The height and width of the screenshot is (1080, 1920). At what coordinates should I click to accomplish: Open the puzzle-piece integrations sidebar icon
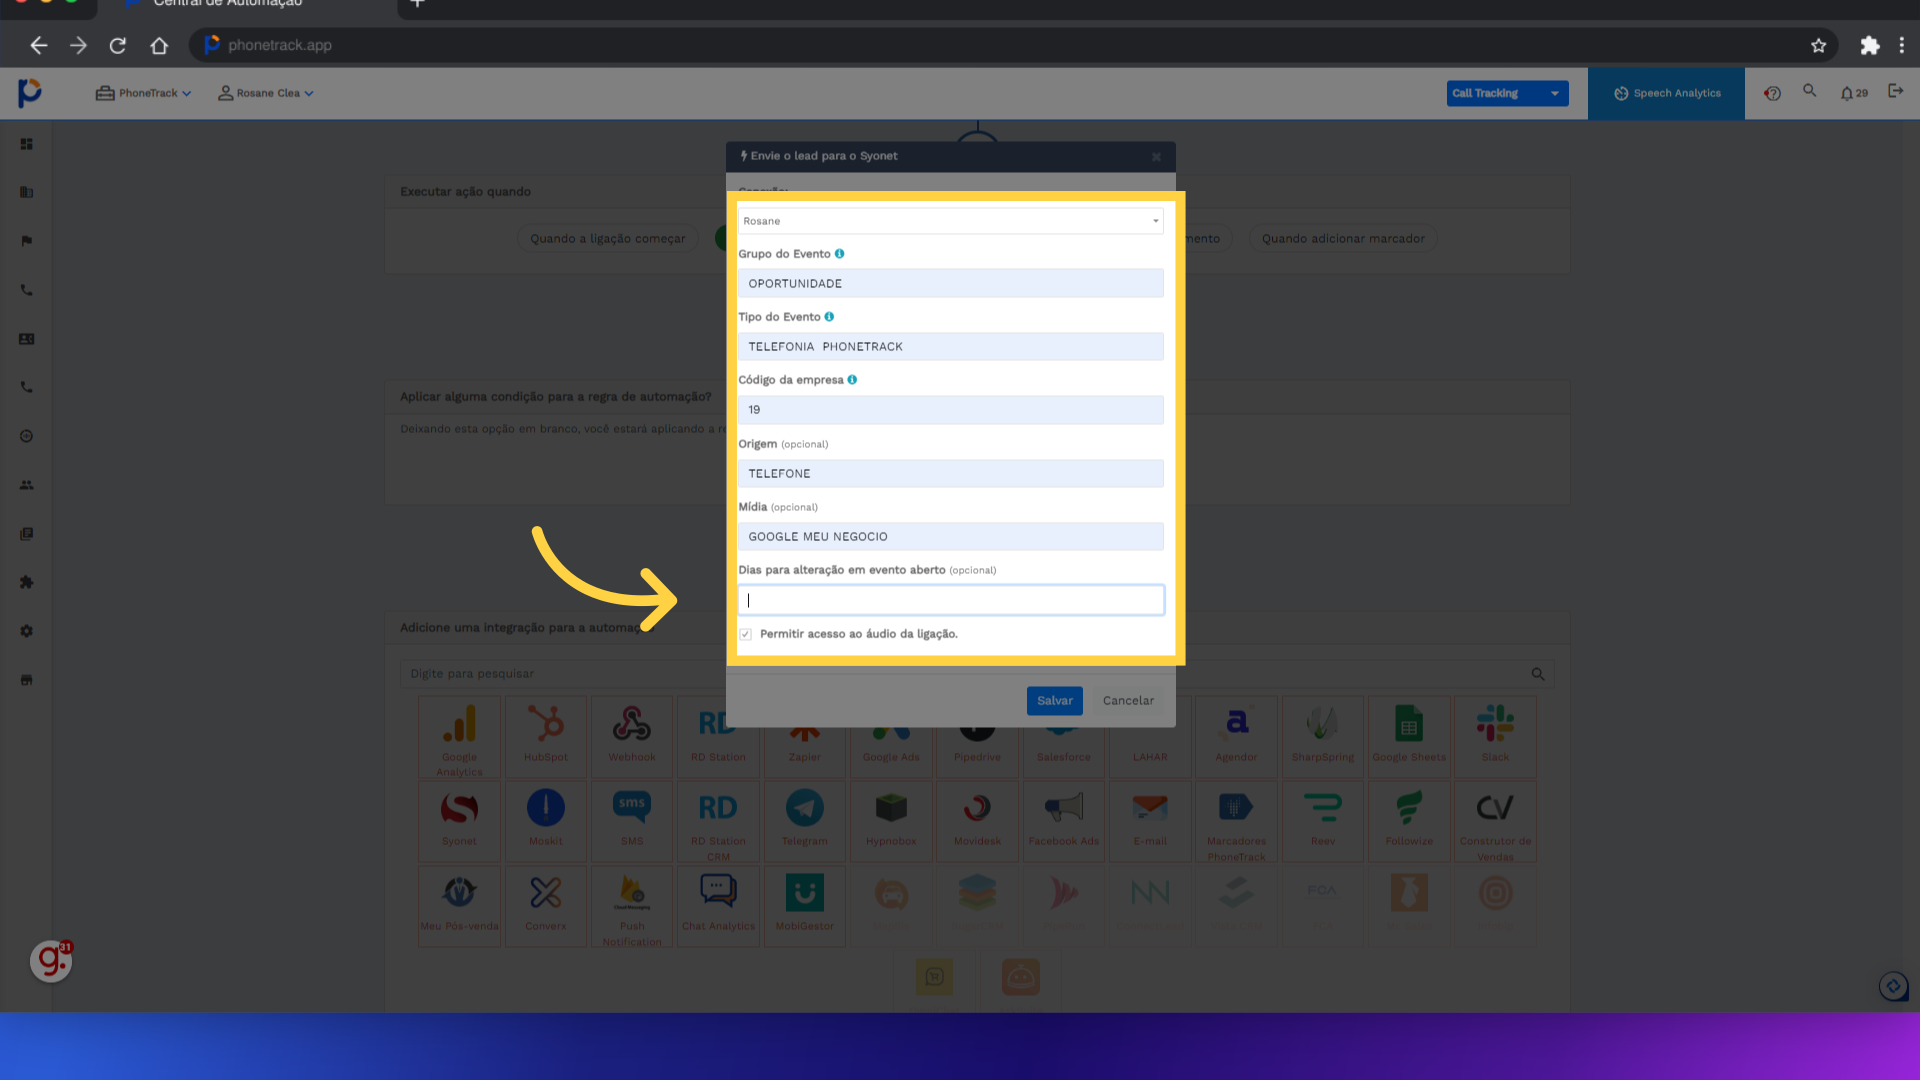pyautogui.click(x=27, y=582)
